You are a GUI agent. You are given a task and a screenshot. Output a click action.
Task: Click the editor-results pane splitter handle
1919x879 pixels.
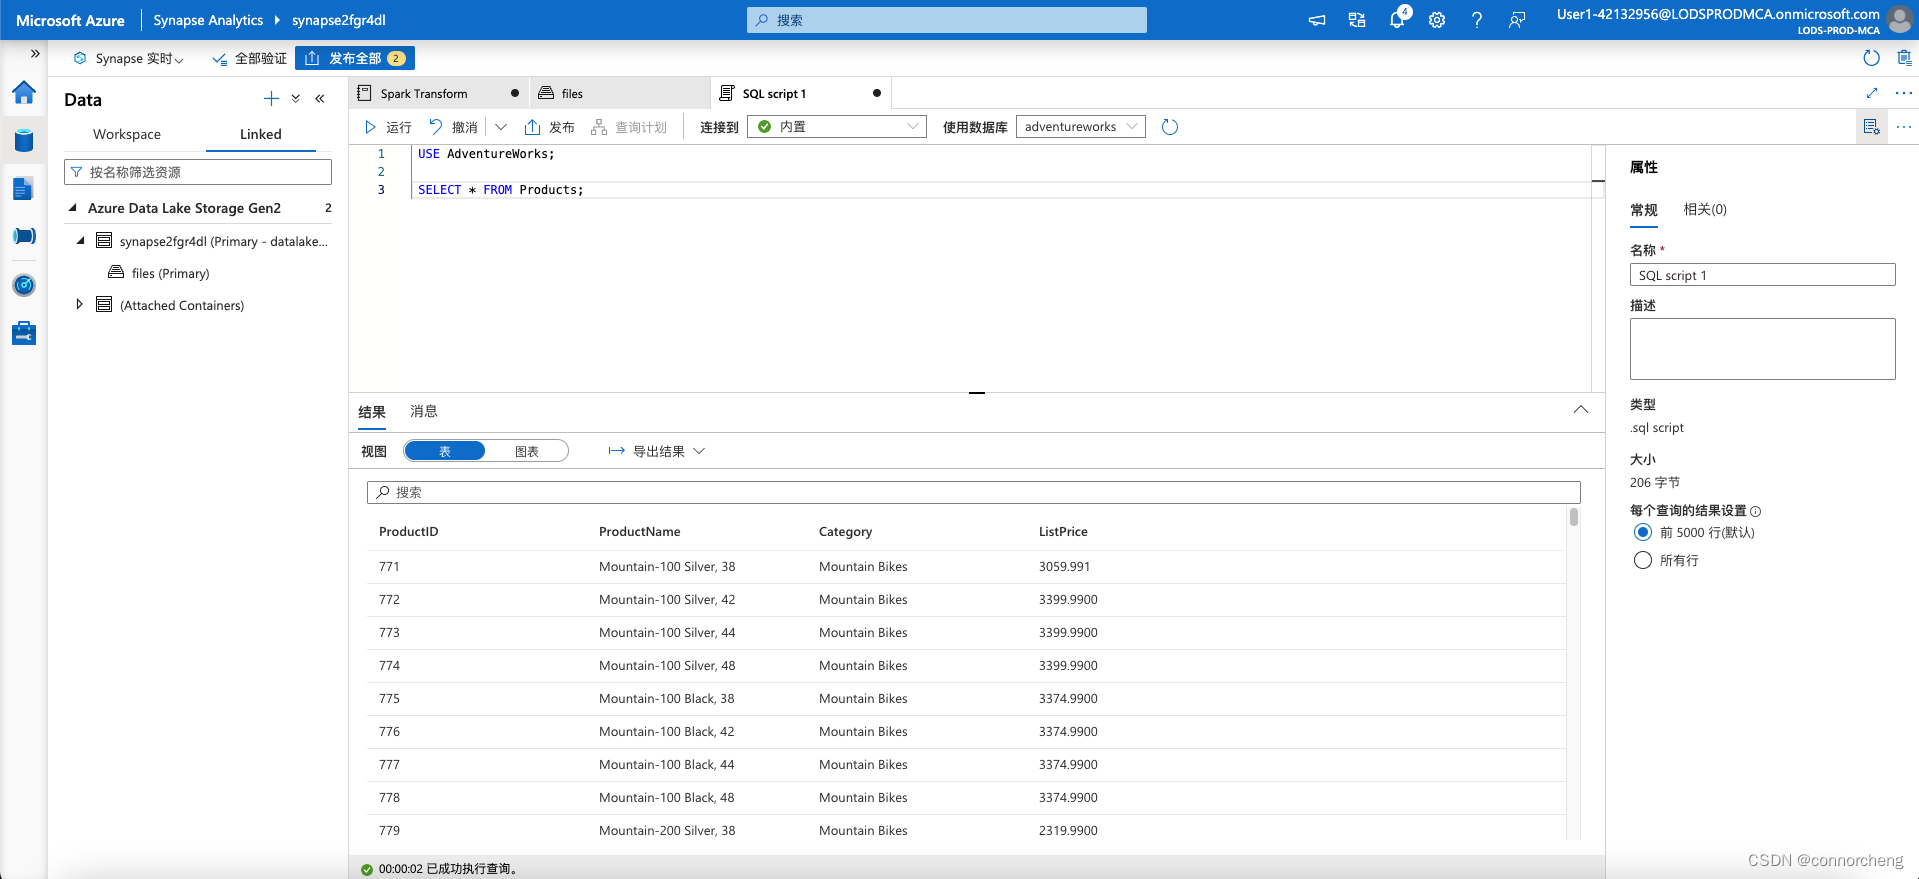977,393
